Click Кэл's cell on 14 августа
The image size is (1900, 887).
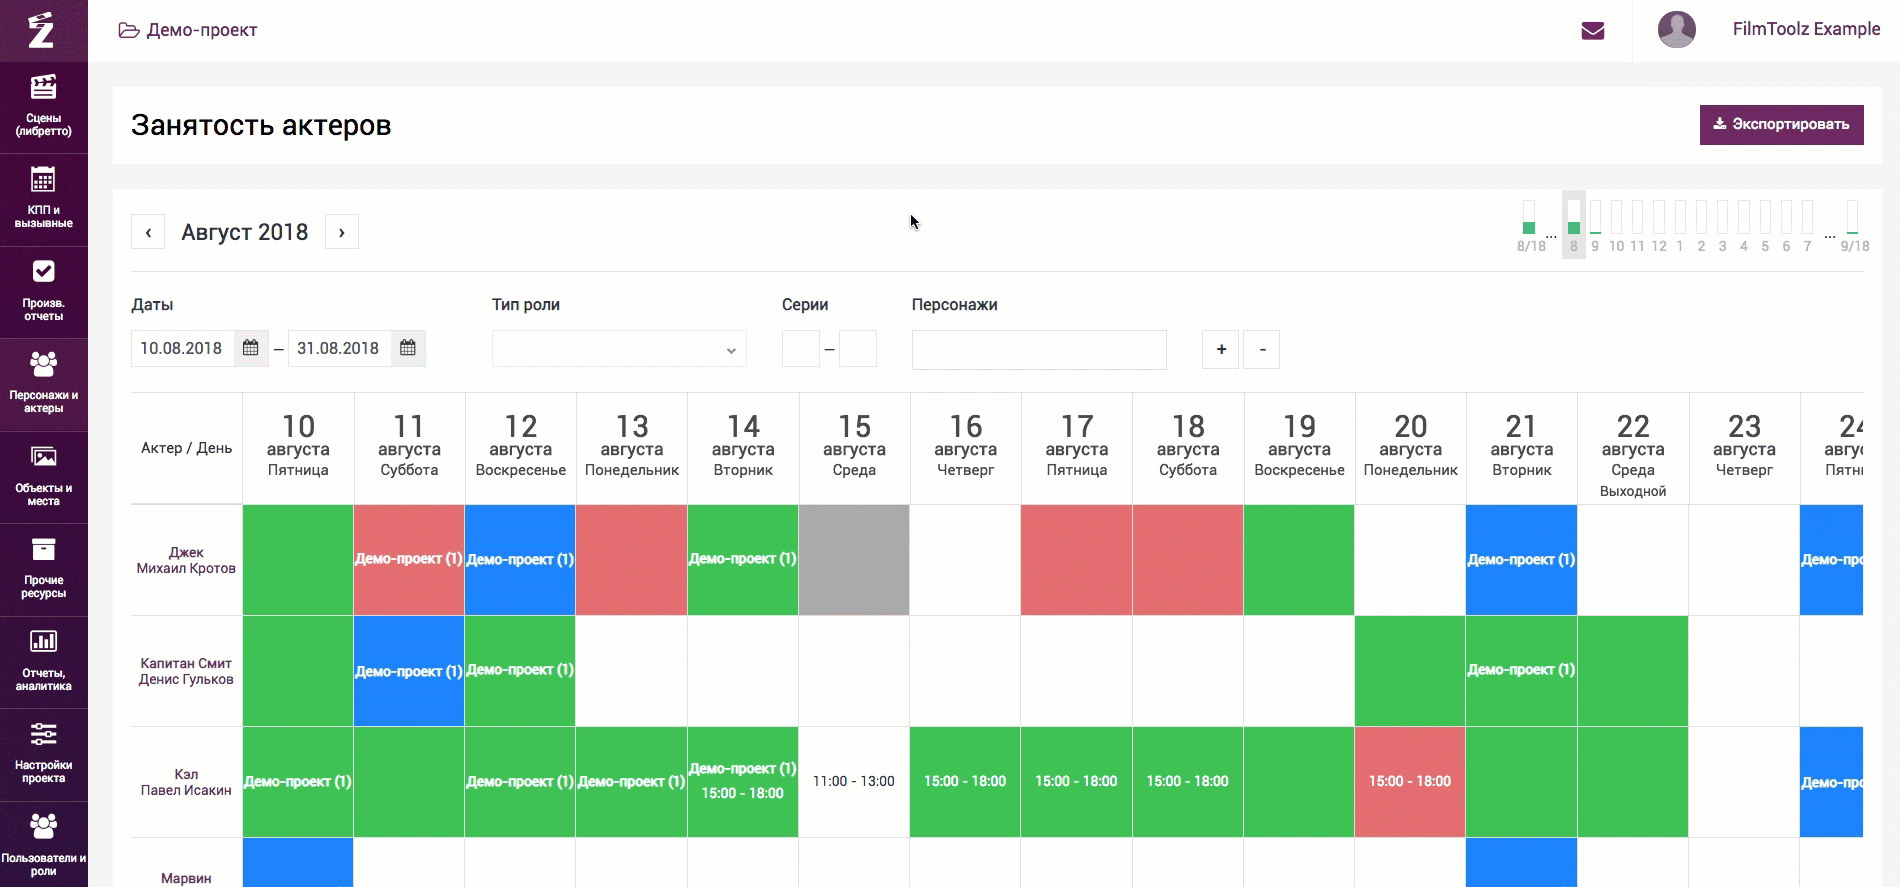(743, 782)
